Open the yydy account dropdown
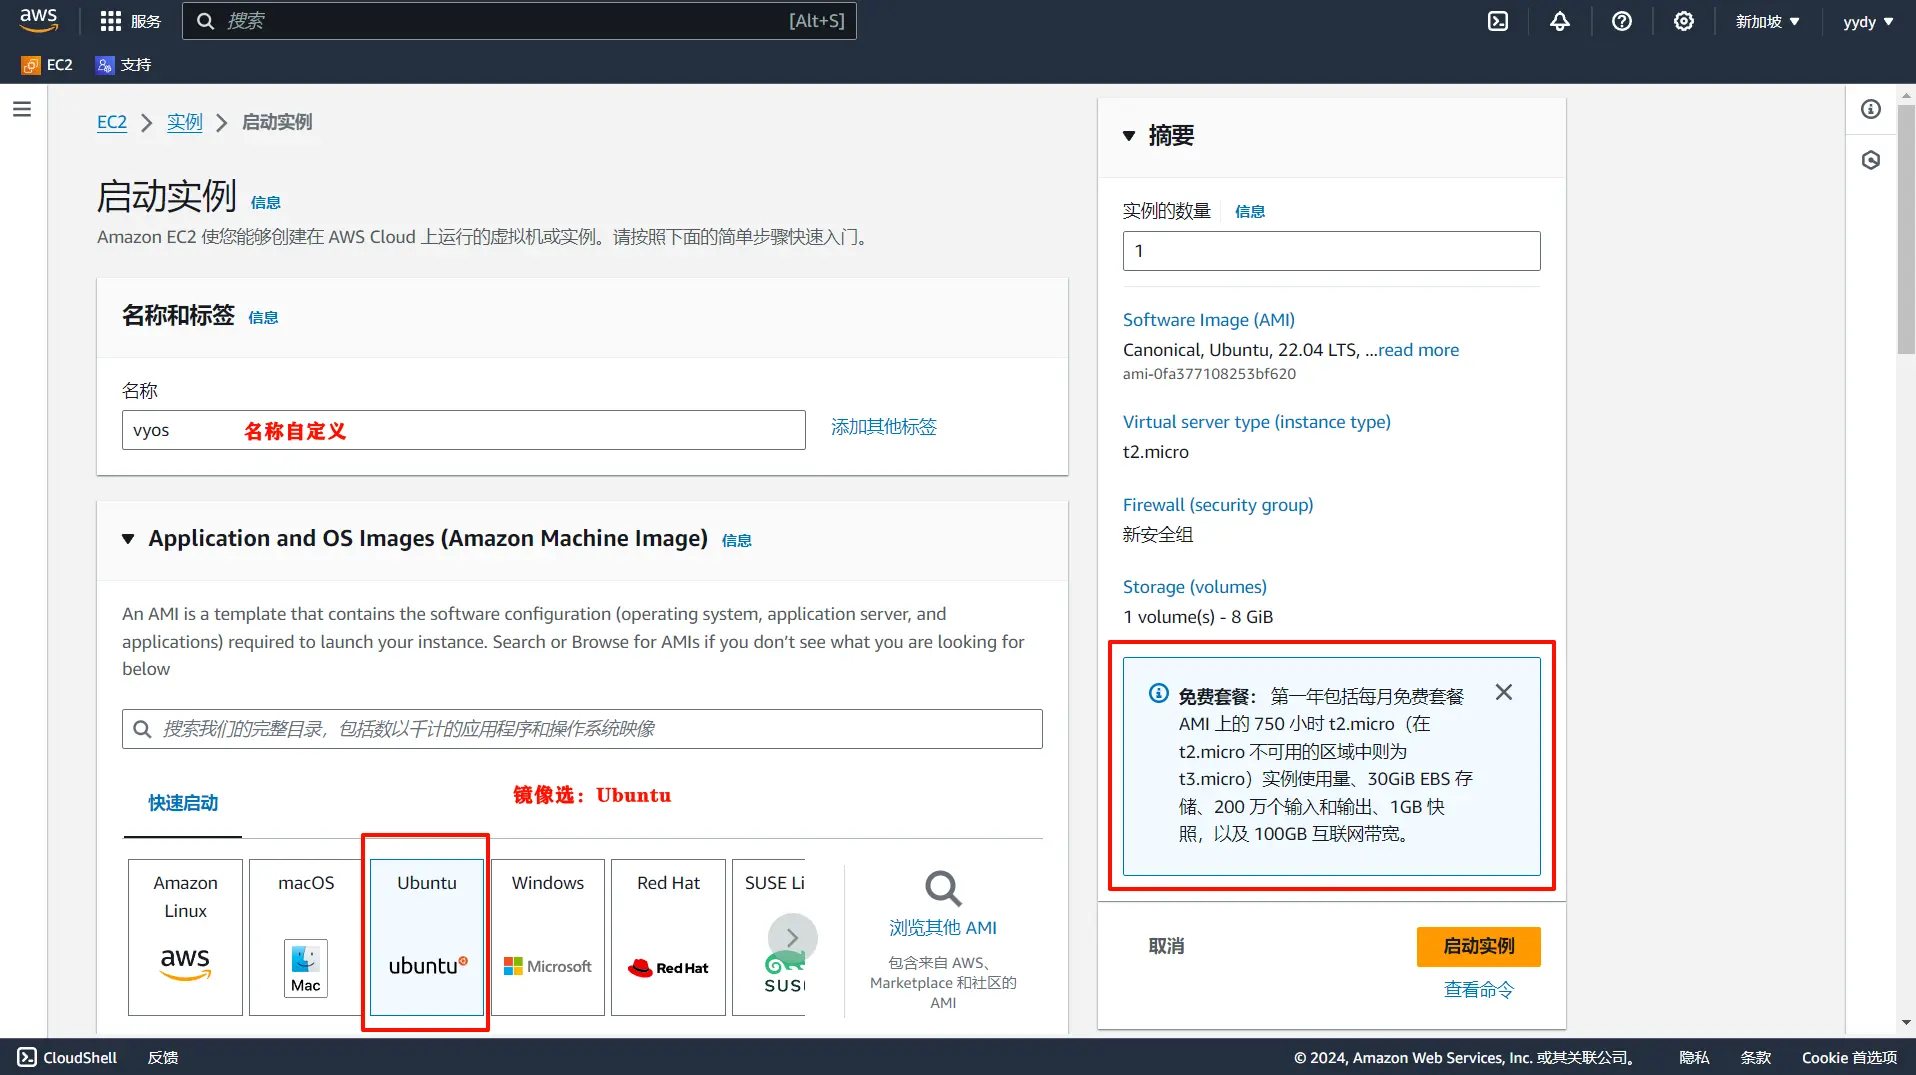1916x1075 pixels. tap(1868, 21)
